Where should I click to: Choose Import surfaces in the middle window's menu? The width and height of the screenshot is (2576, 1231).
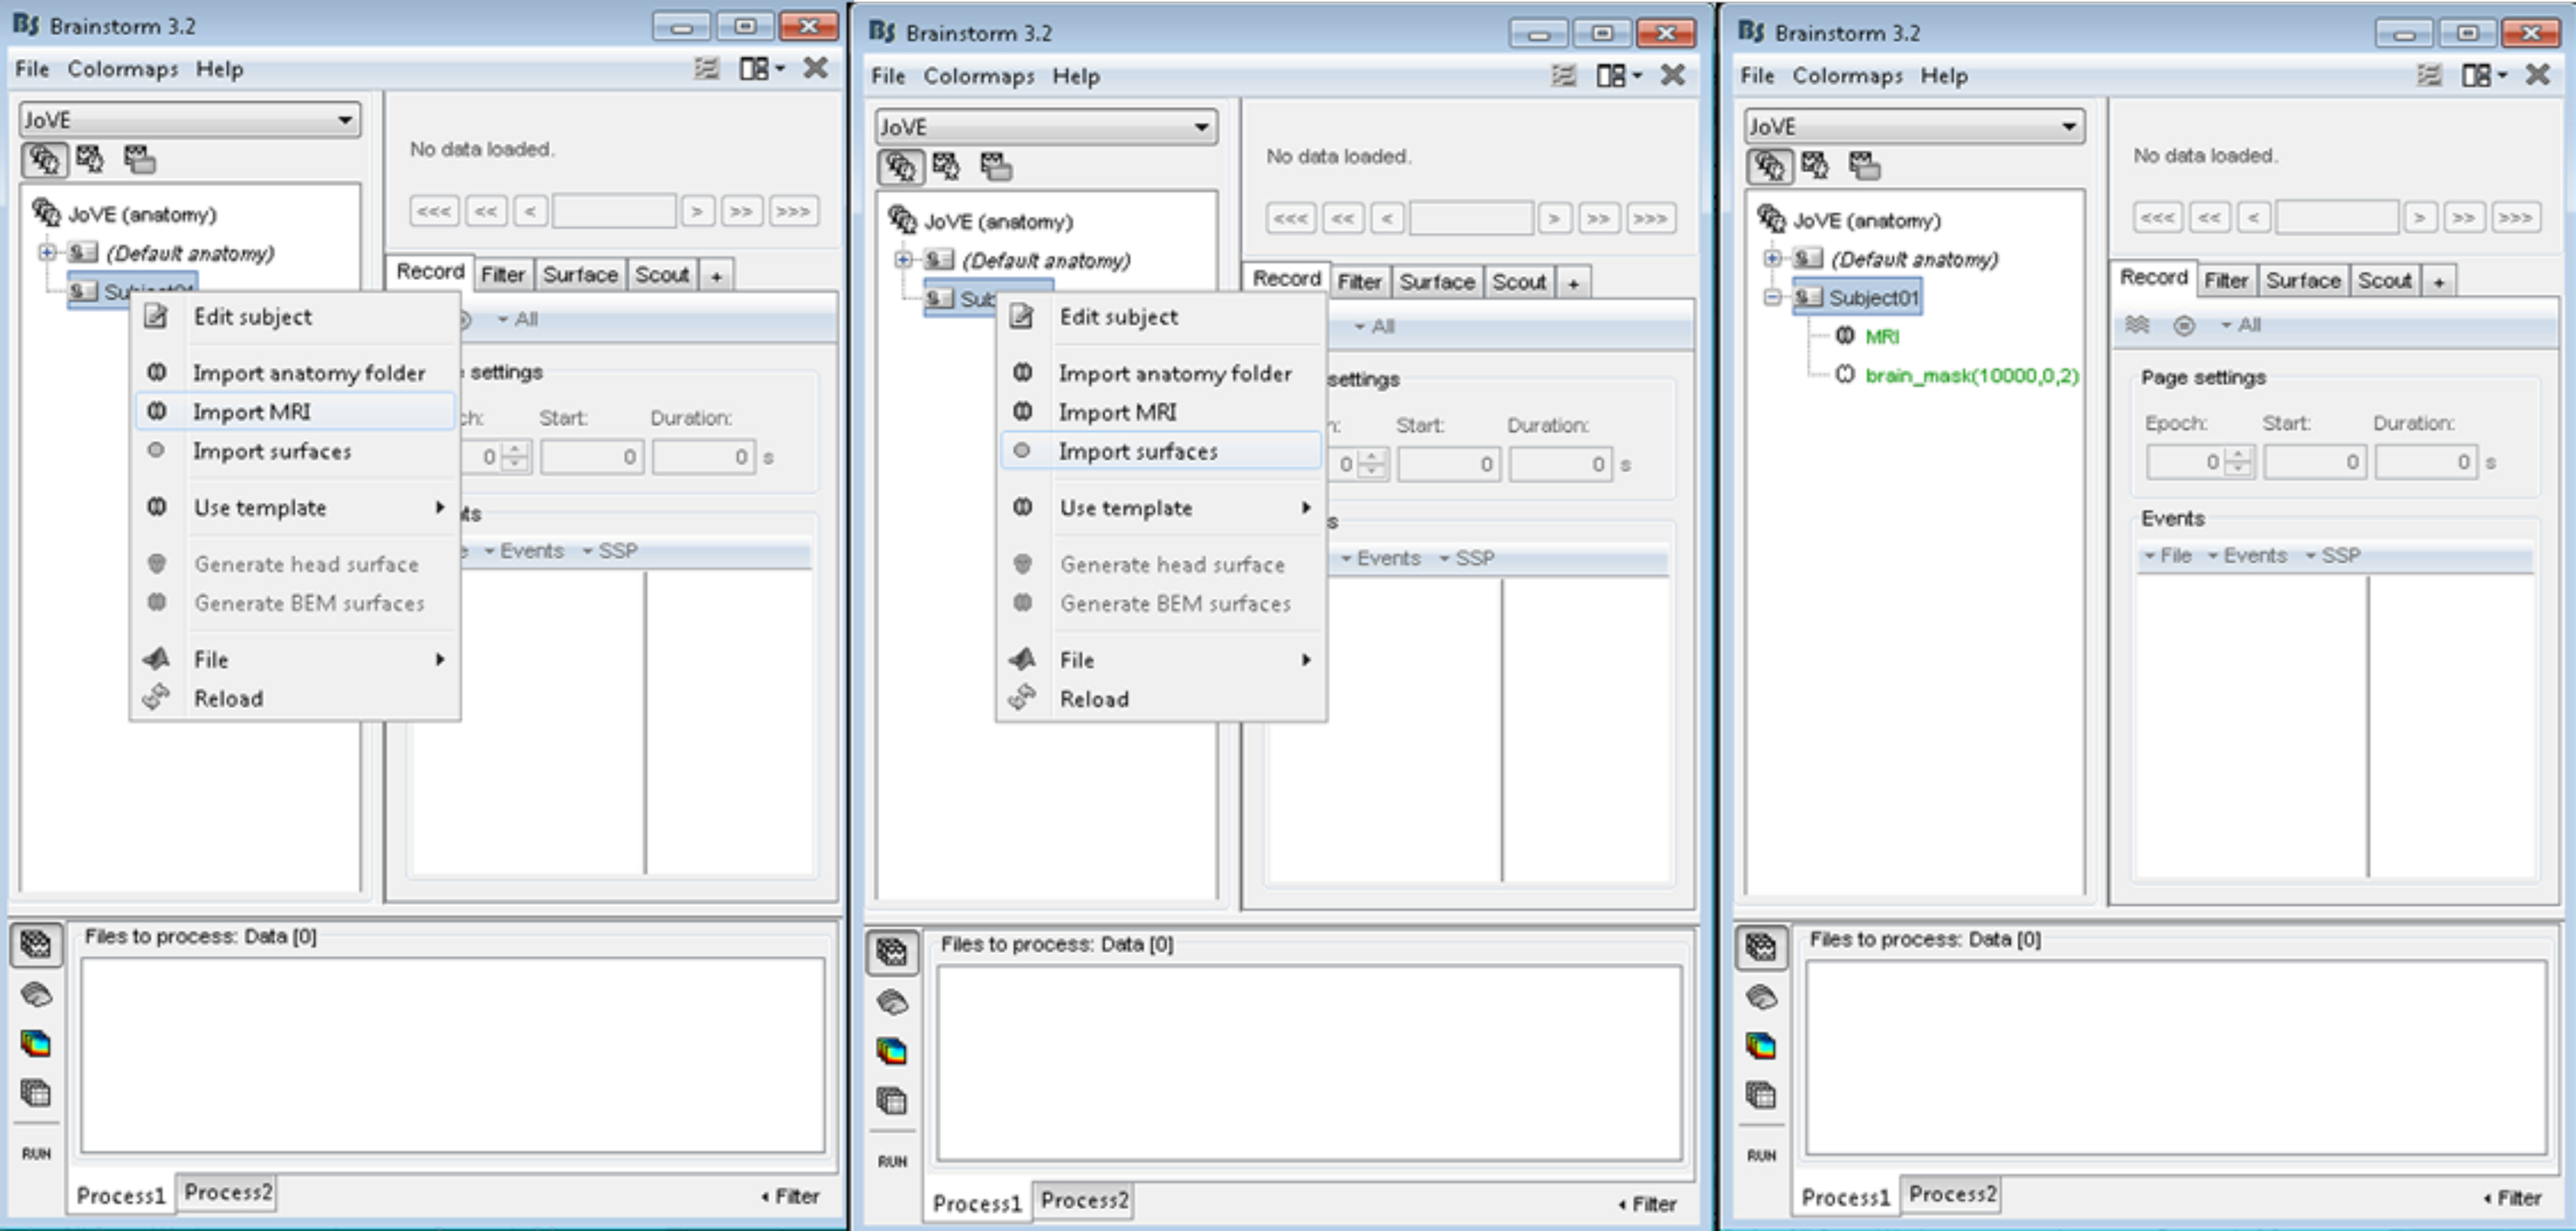tap(1138, 452)
